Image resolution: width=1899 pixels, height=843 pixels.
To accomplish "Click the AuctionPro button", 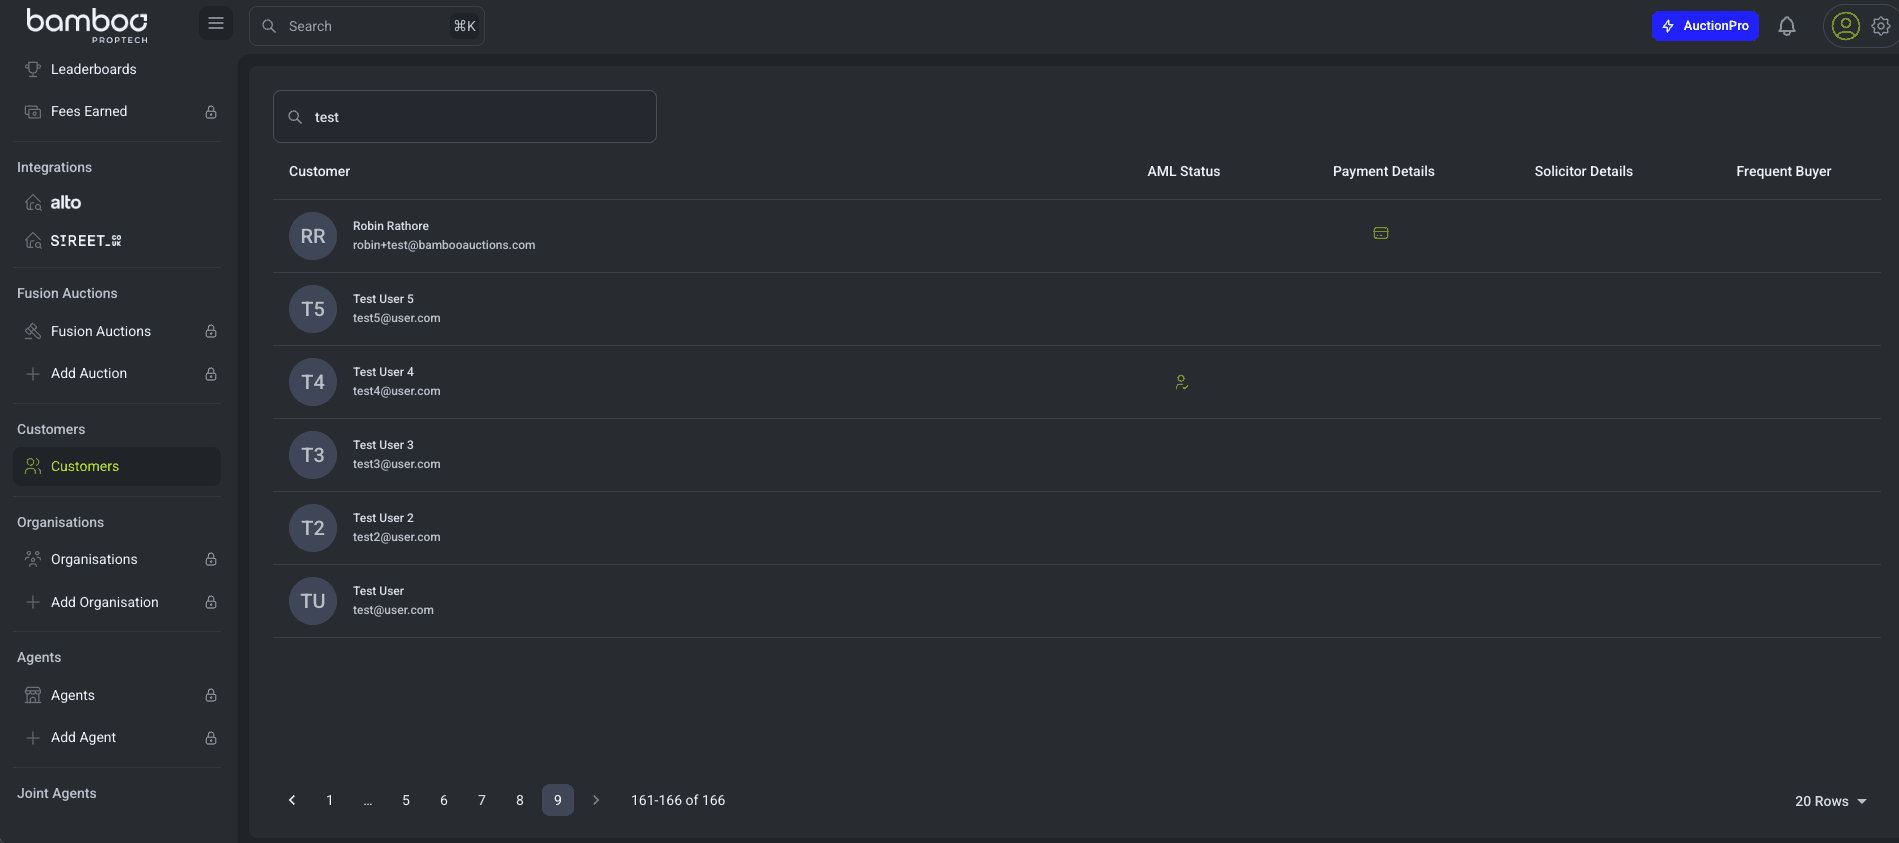I will click(1704, 26).
